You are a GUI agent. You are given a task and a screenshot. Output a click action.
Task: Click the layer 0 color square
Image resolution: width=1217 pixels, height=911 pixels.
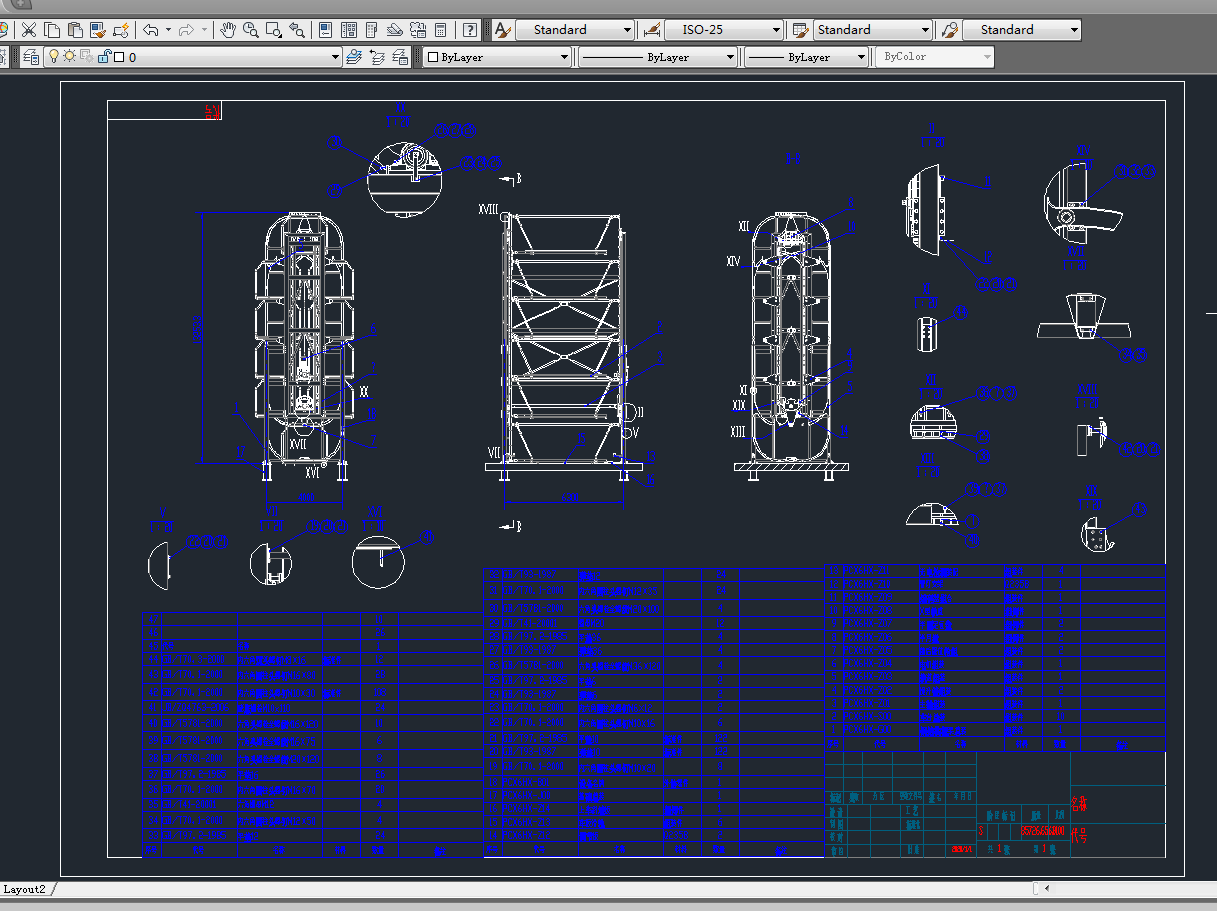click(119, 57)
